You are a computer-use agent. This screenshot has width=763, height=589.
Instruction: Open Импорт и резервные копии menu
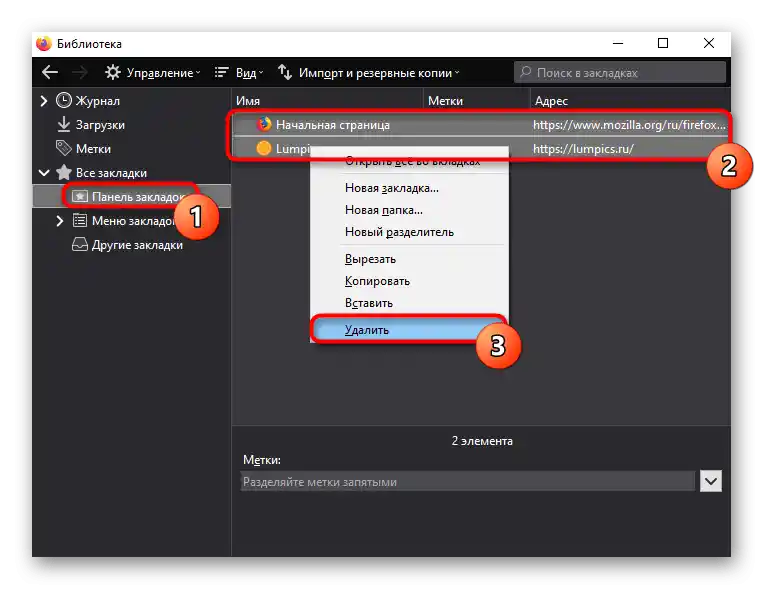[368, 73]
